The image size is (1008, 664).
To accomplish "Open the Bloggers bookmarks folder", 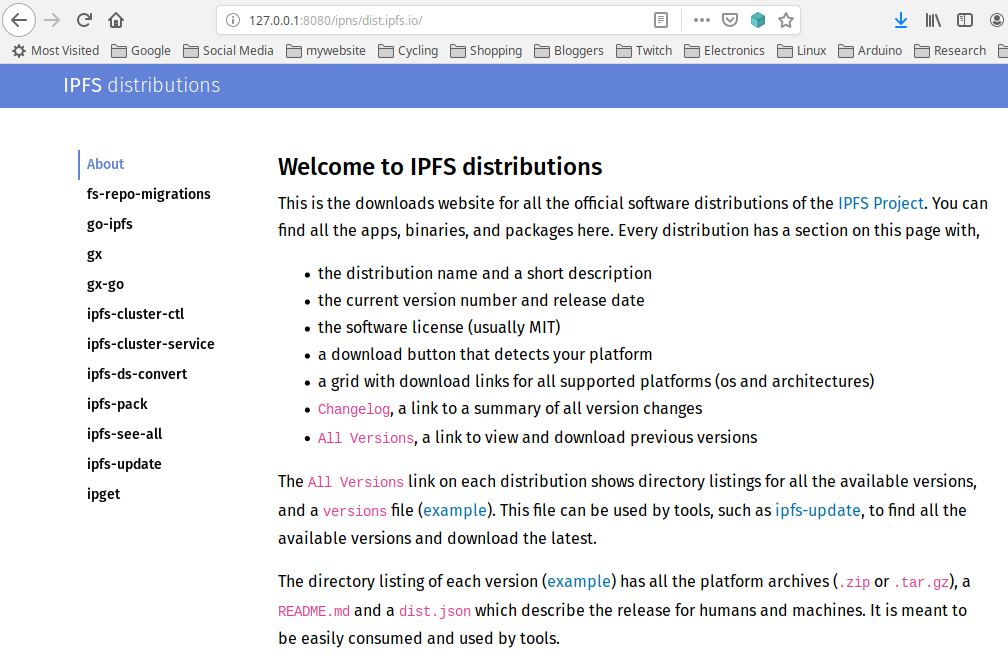I will tap(569, 50).
